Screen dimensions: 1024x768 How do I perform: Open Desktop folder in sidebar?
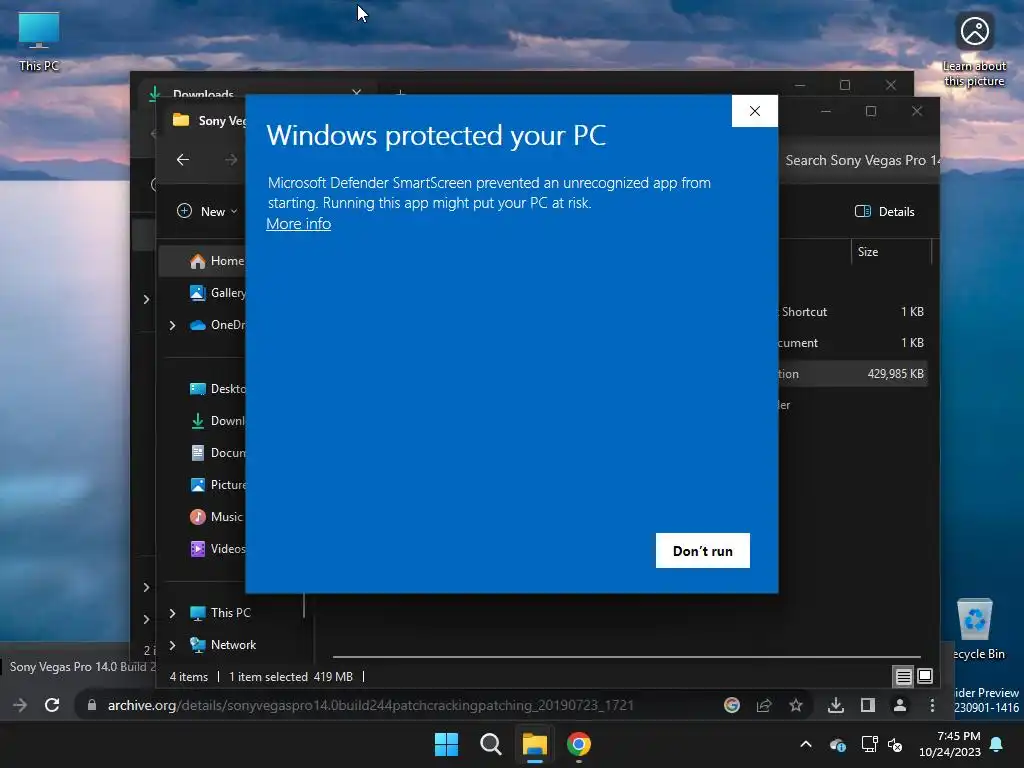[x=216, y=389]
